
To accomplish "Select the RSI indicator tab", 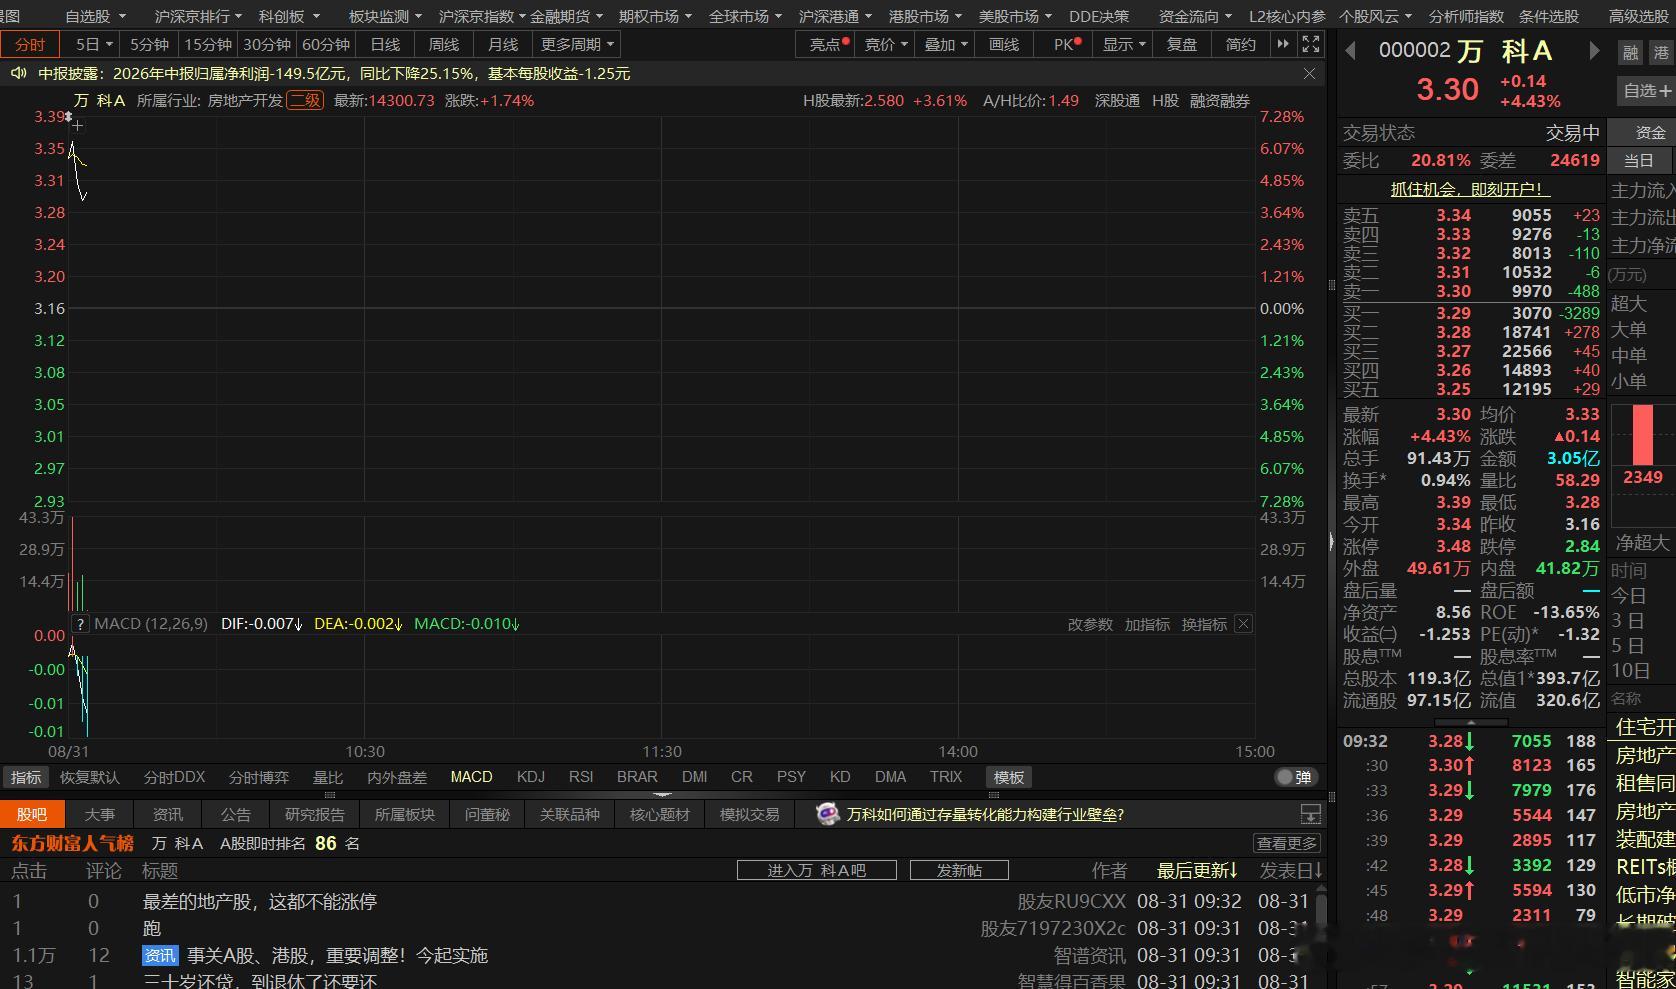I will pos(581,777).
